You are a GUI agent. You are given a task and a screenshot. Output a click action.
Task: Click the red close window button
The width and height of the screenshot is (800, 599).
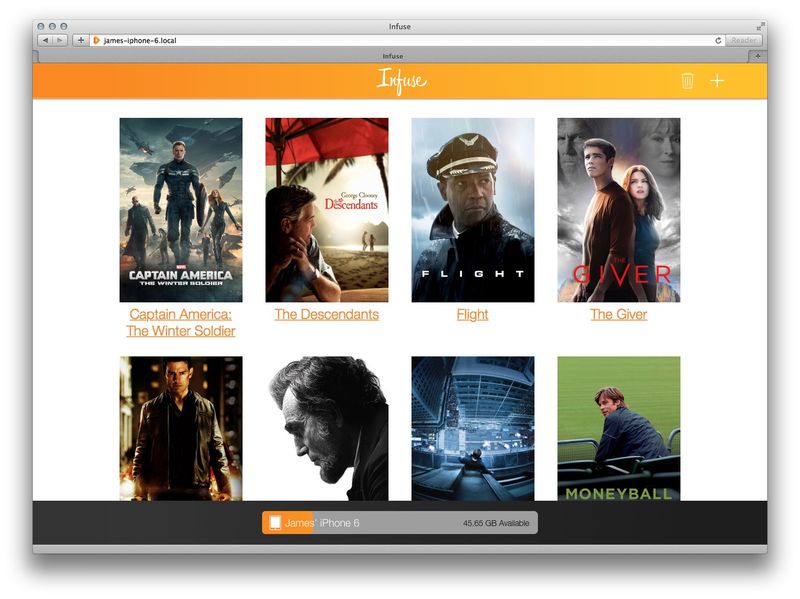click(41, 26)
